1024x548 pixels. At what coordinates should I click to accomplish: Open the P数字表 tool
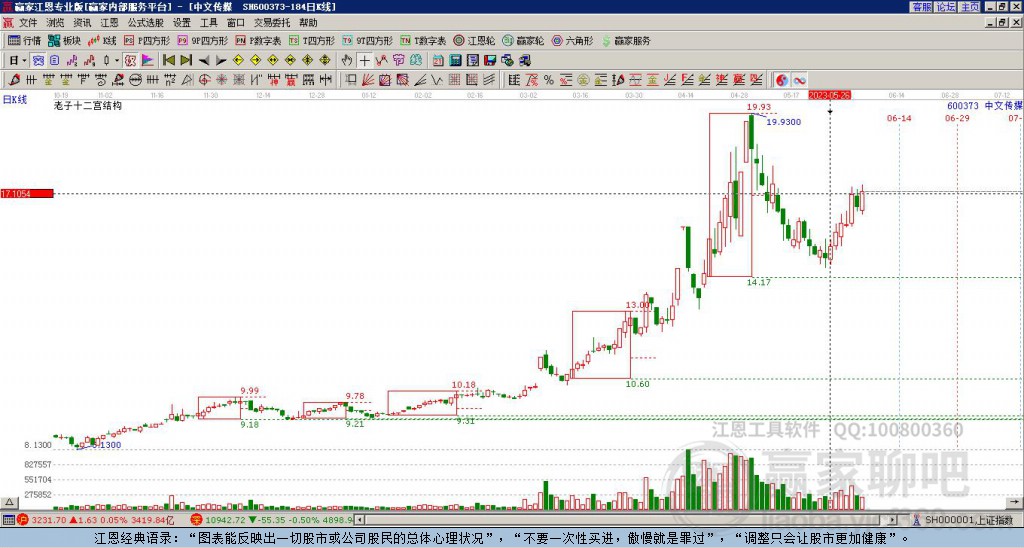259,40
